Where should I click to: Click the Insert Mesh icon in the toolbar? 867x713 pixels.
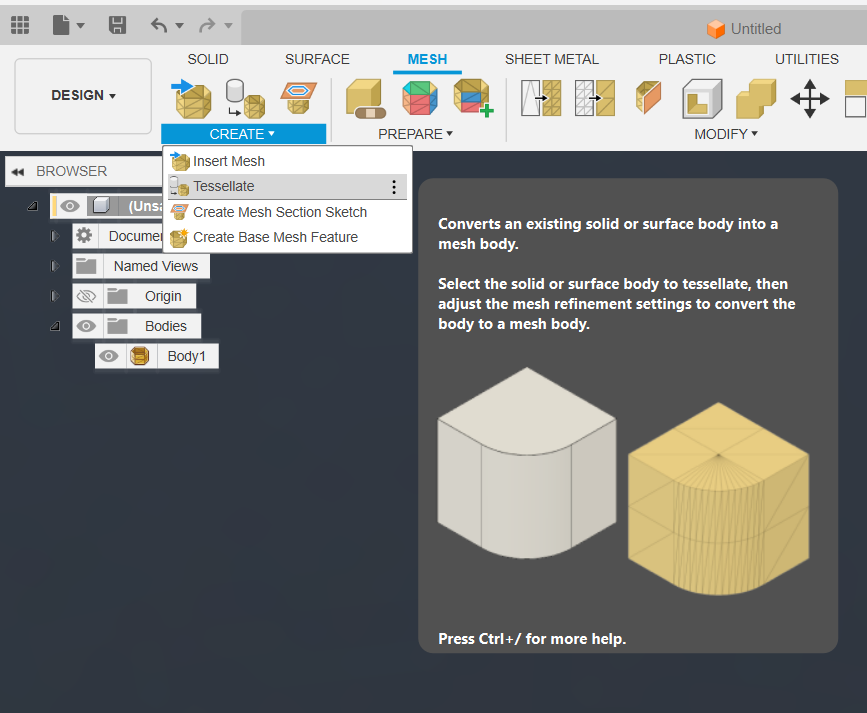point(192,100)
